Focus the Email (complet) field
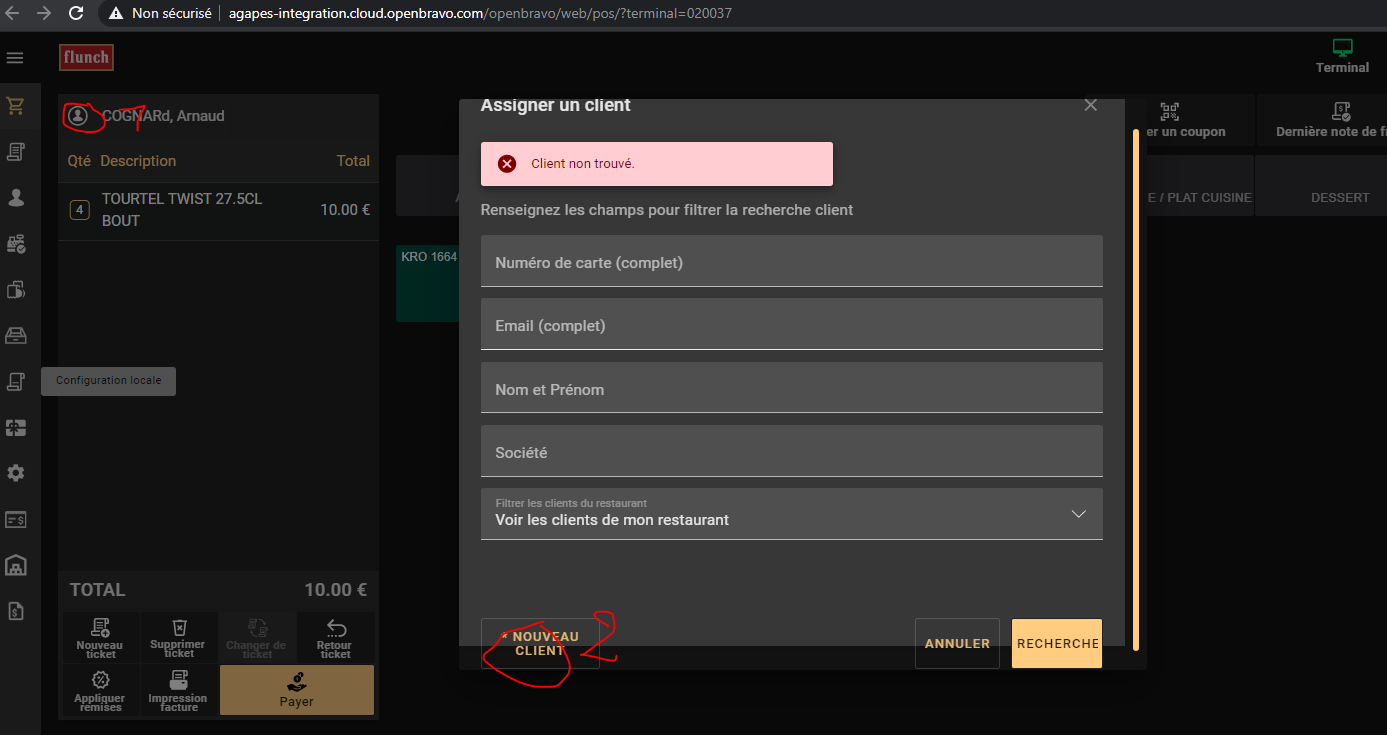This screenshot has width=1387, height=735. point(791,324)
